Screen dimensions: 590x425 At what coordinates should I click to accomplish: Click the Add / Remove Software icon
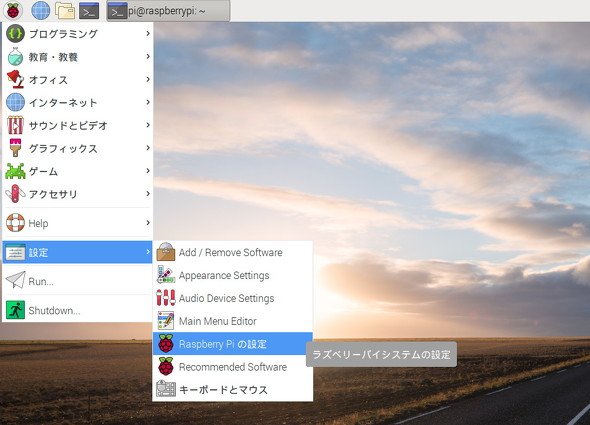click(x=166, y=252)
